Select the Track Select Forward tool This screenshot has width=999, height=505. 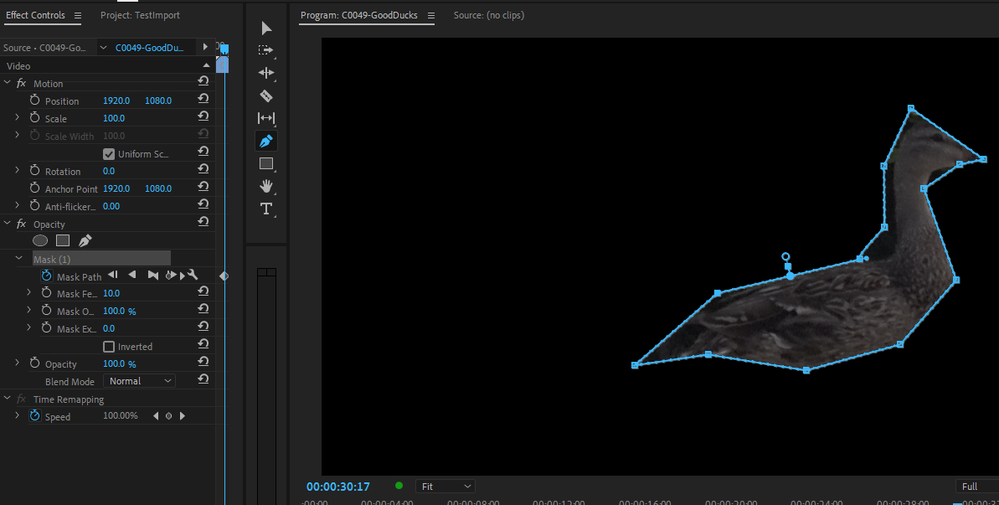(x=266, y=50)
